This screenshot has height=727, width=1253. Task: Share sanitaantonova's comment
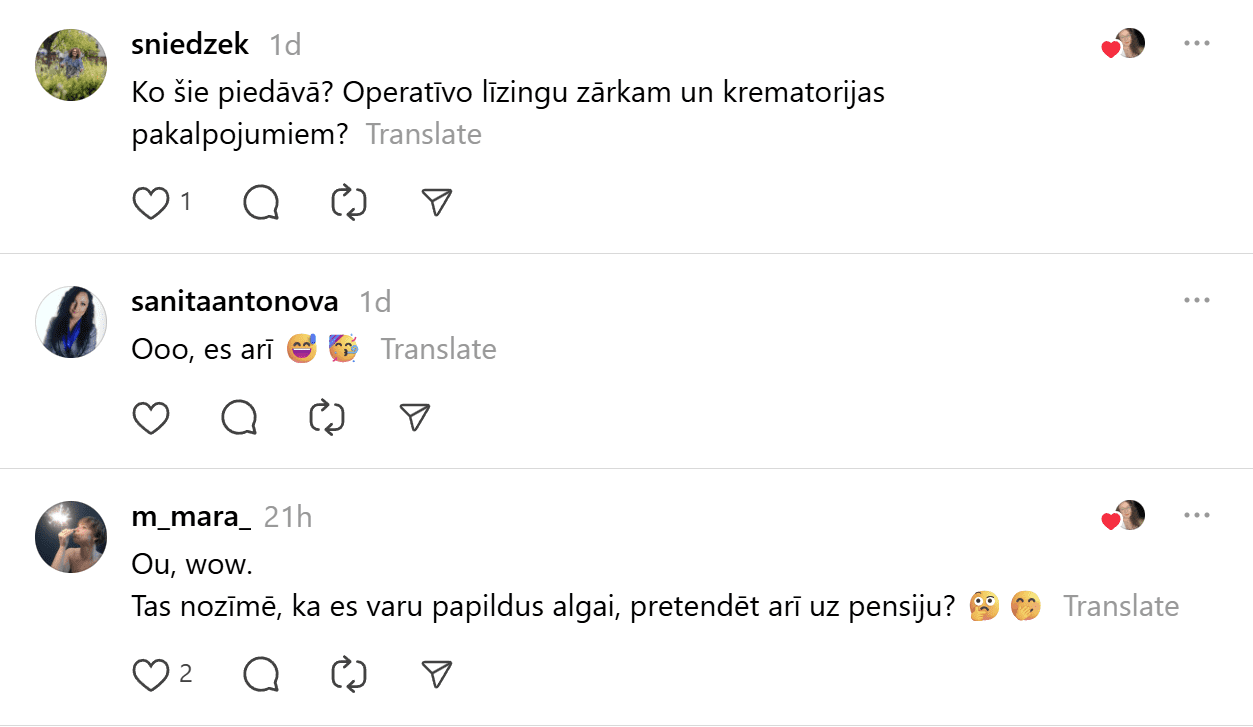[x=415, y=417]
